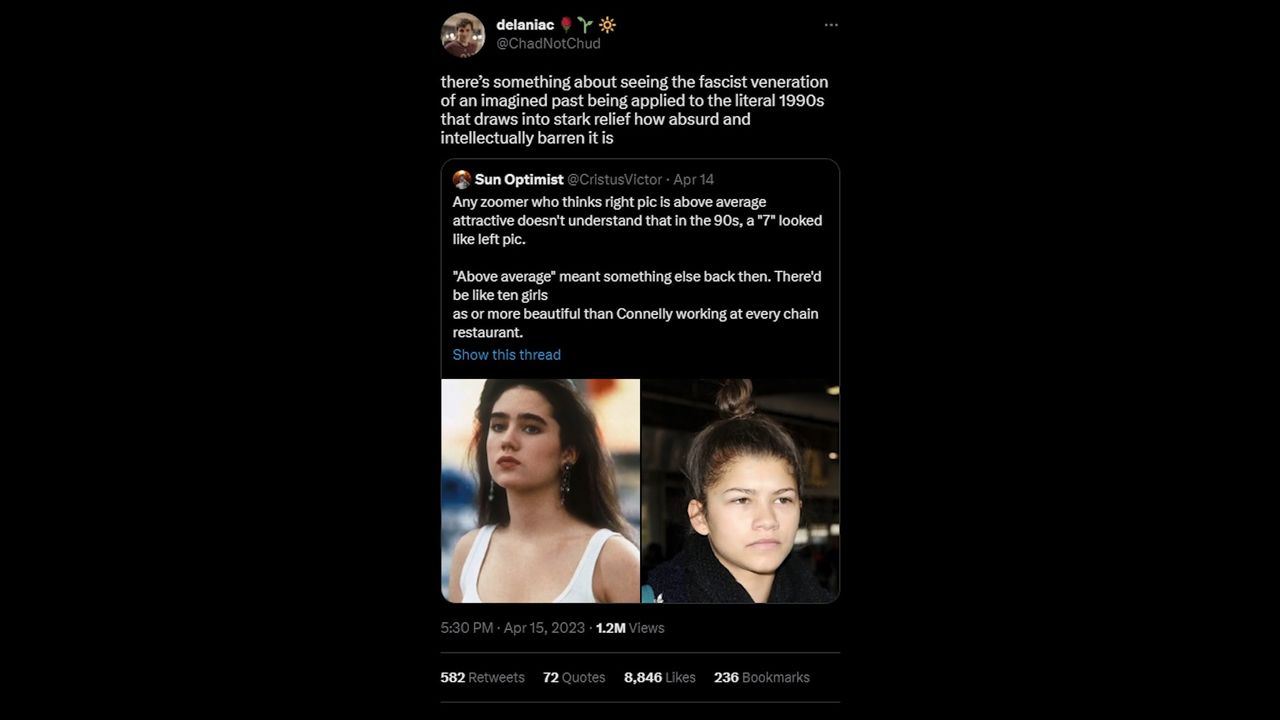Click delaniac's profile avatar
Viewport: 1280px width, 720px height.
point(463,35)
